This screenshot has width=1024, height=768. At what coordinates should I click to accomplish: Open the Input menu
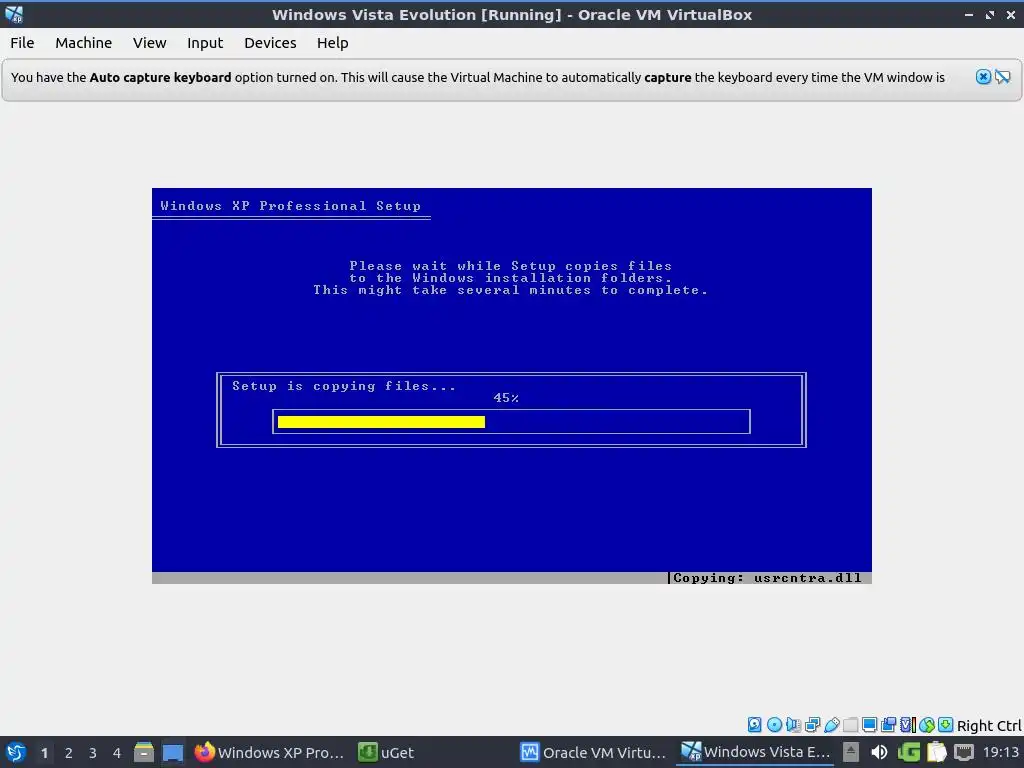point(205,43)
